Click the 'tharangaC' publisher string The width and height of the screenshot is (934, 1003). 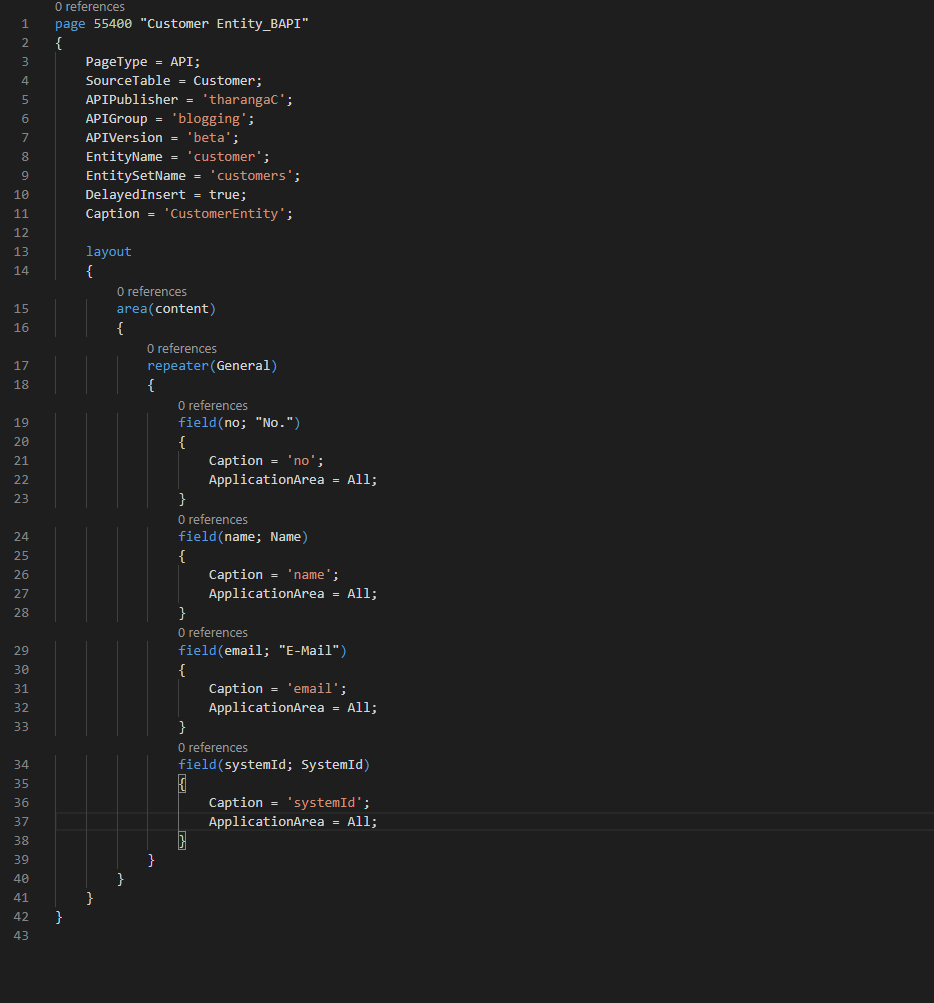[x=243, y=100]
